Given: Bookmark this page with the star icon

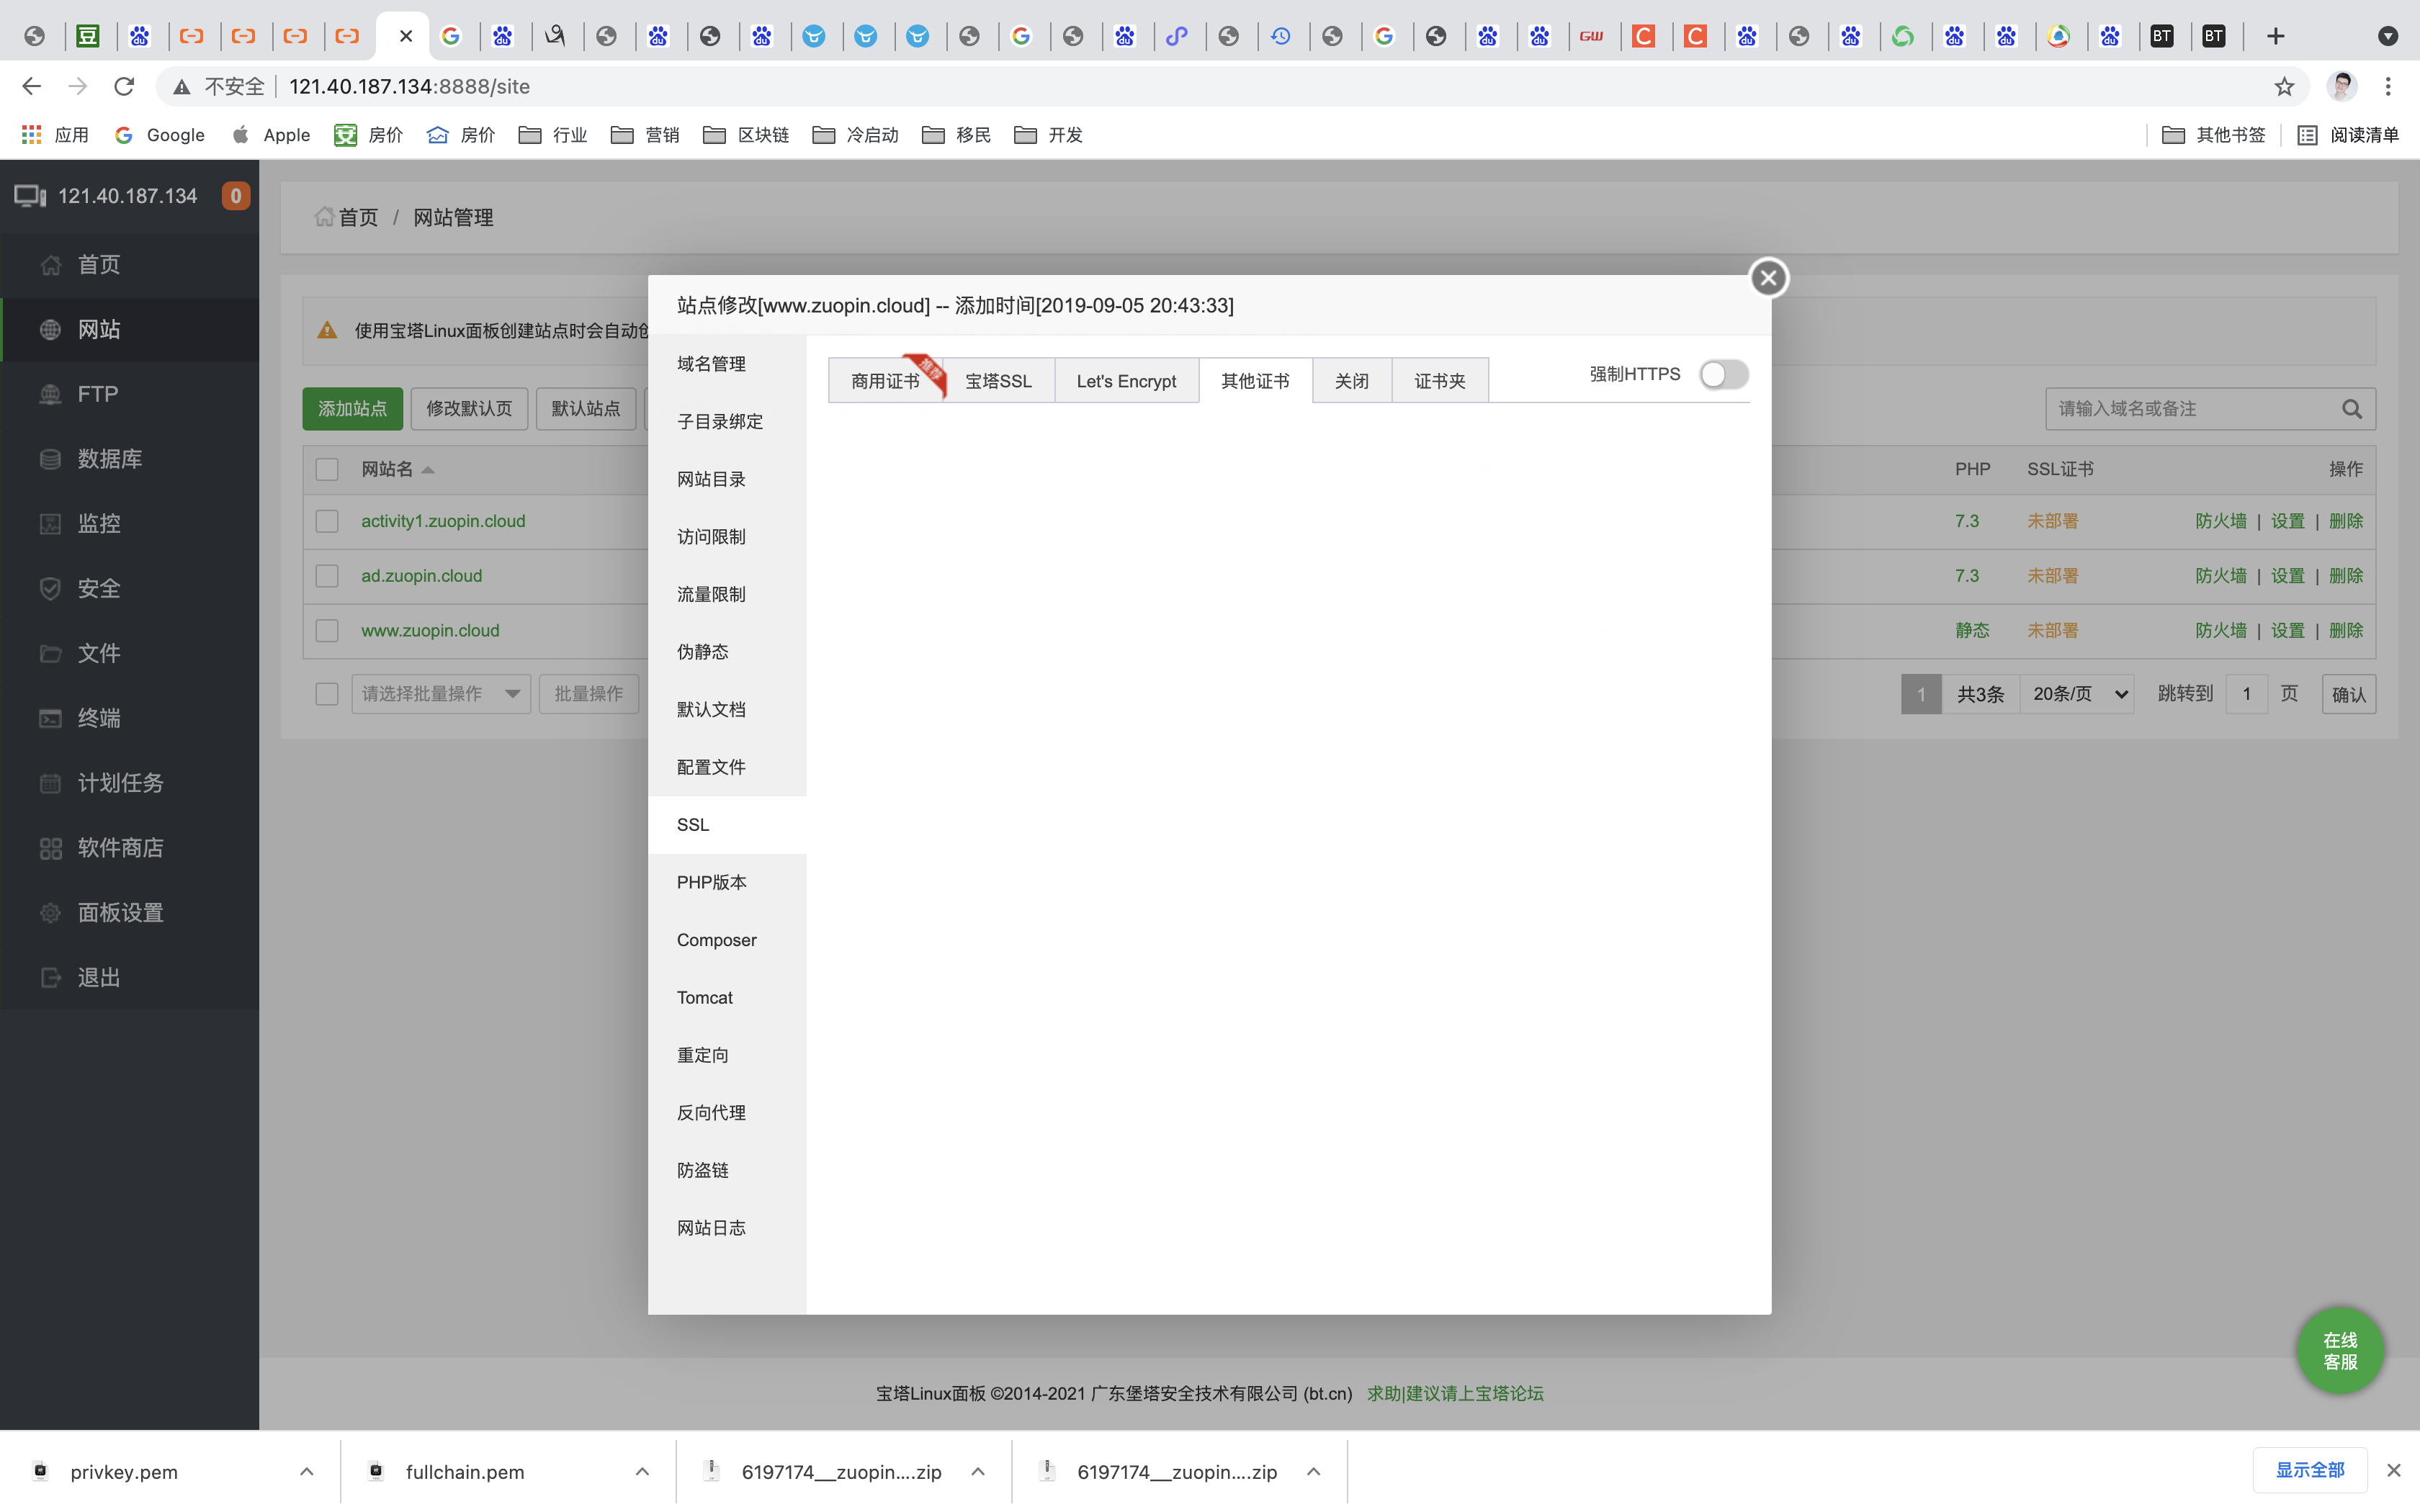Looking at the screenshot, I should pyautogui.click(x=2284, y=87).
